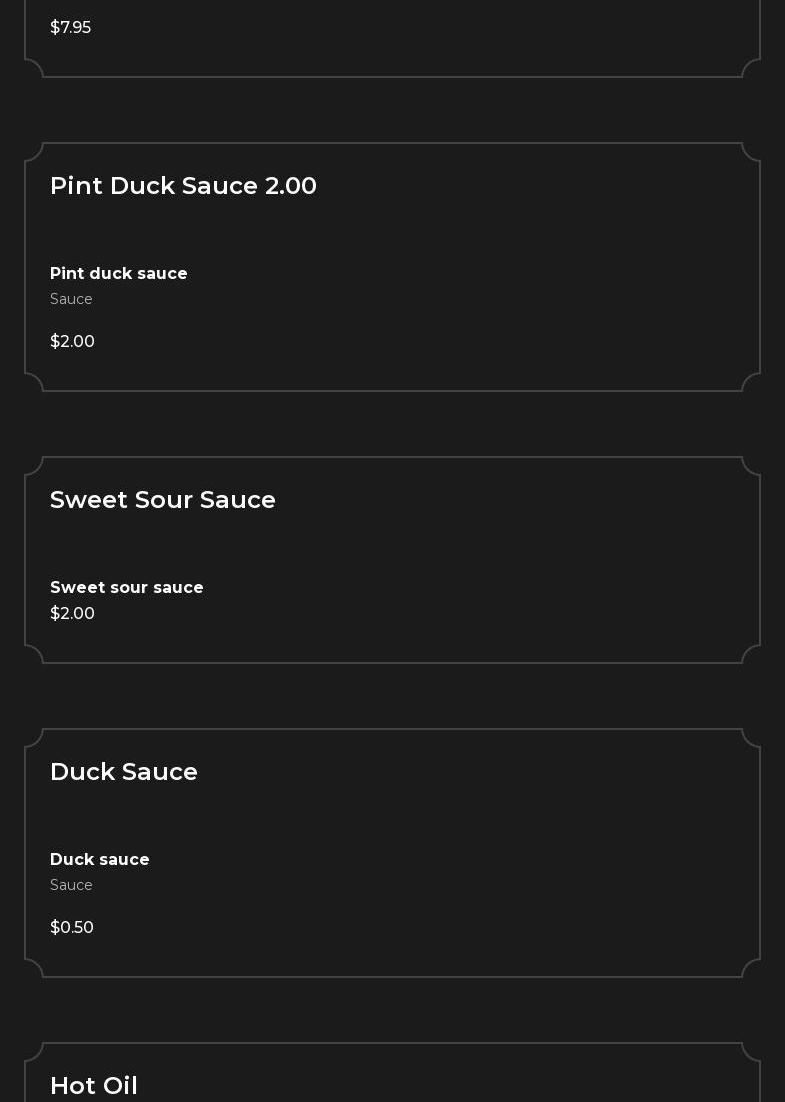
Task: Click the $2.00 price for Sweet sour sauce
Action: tap(72, 614)
